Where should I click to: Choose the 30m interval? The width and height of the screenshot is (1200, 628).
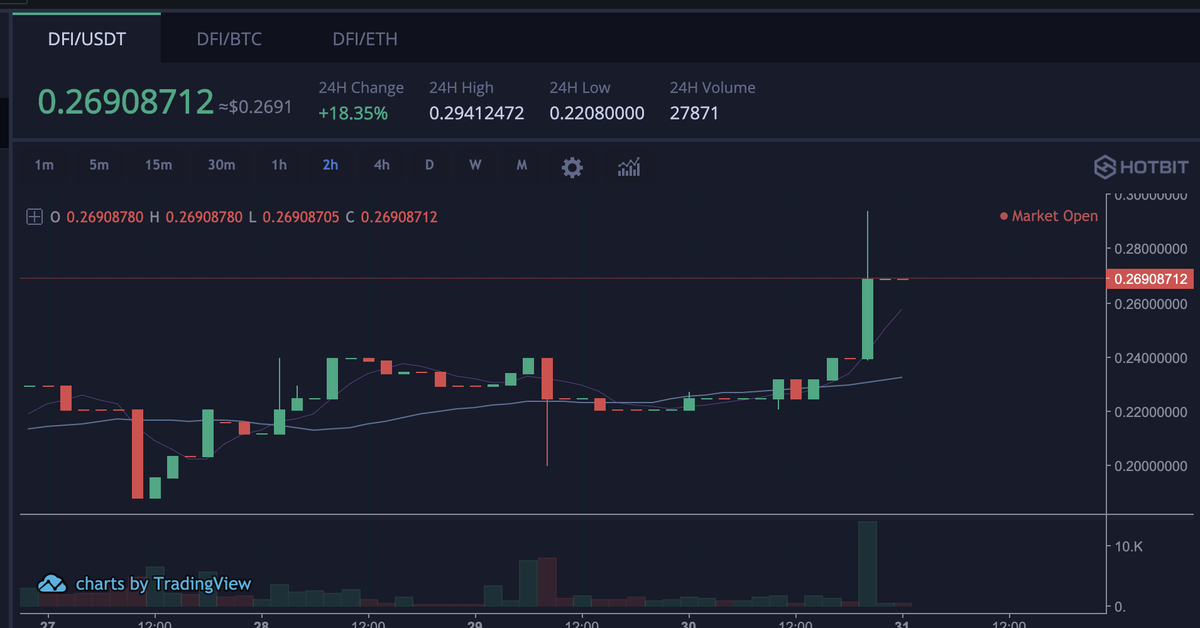221,166
